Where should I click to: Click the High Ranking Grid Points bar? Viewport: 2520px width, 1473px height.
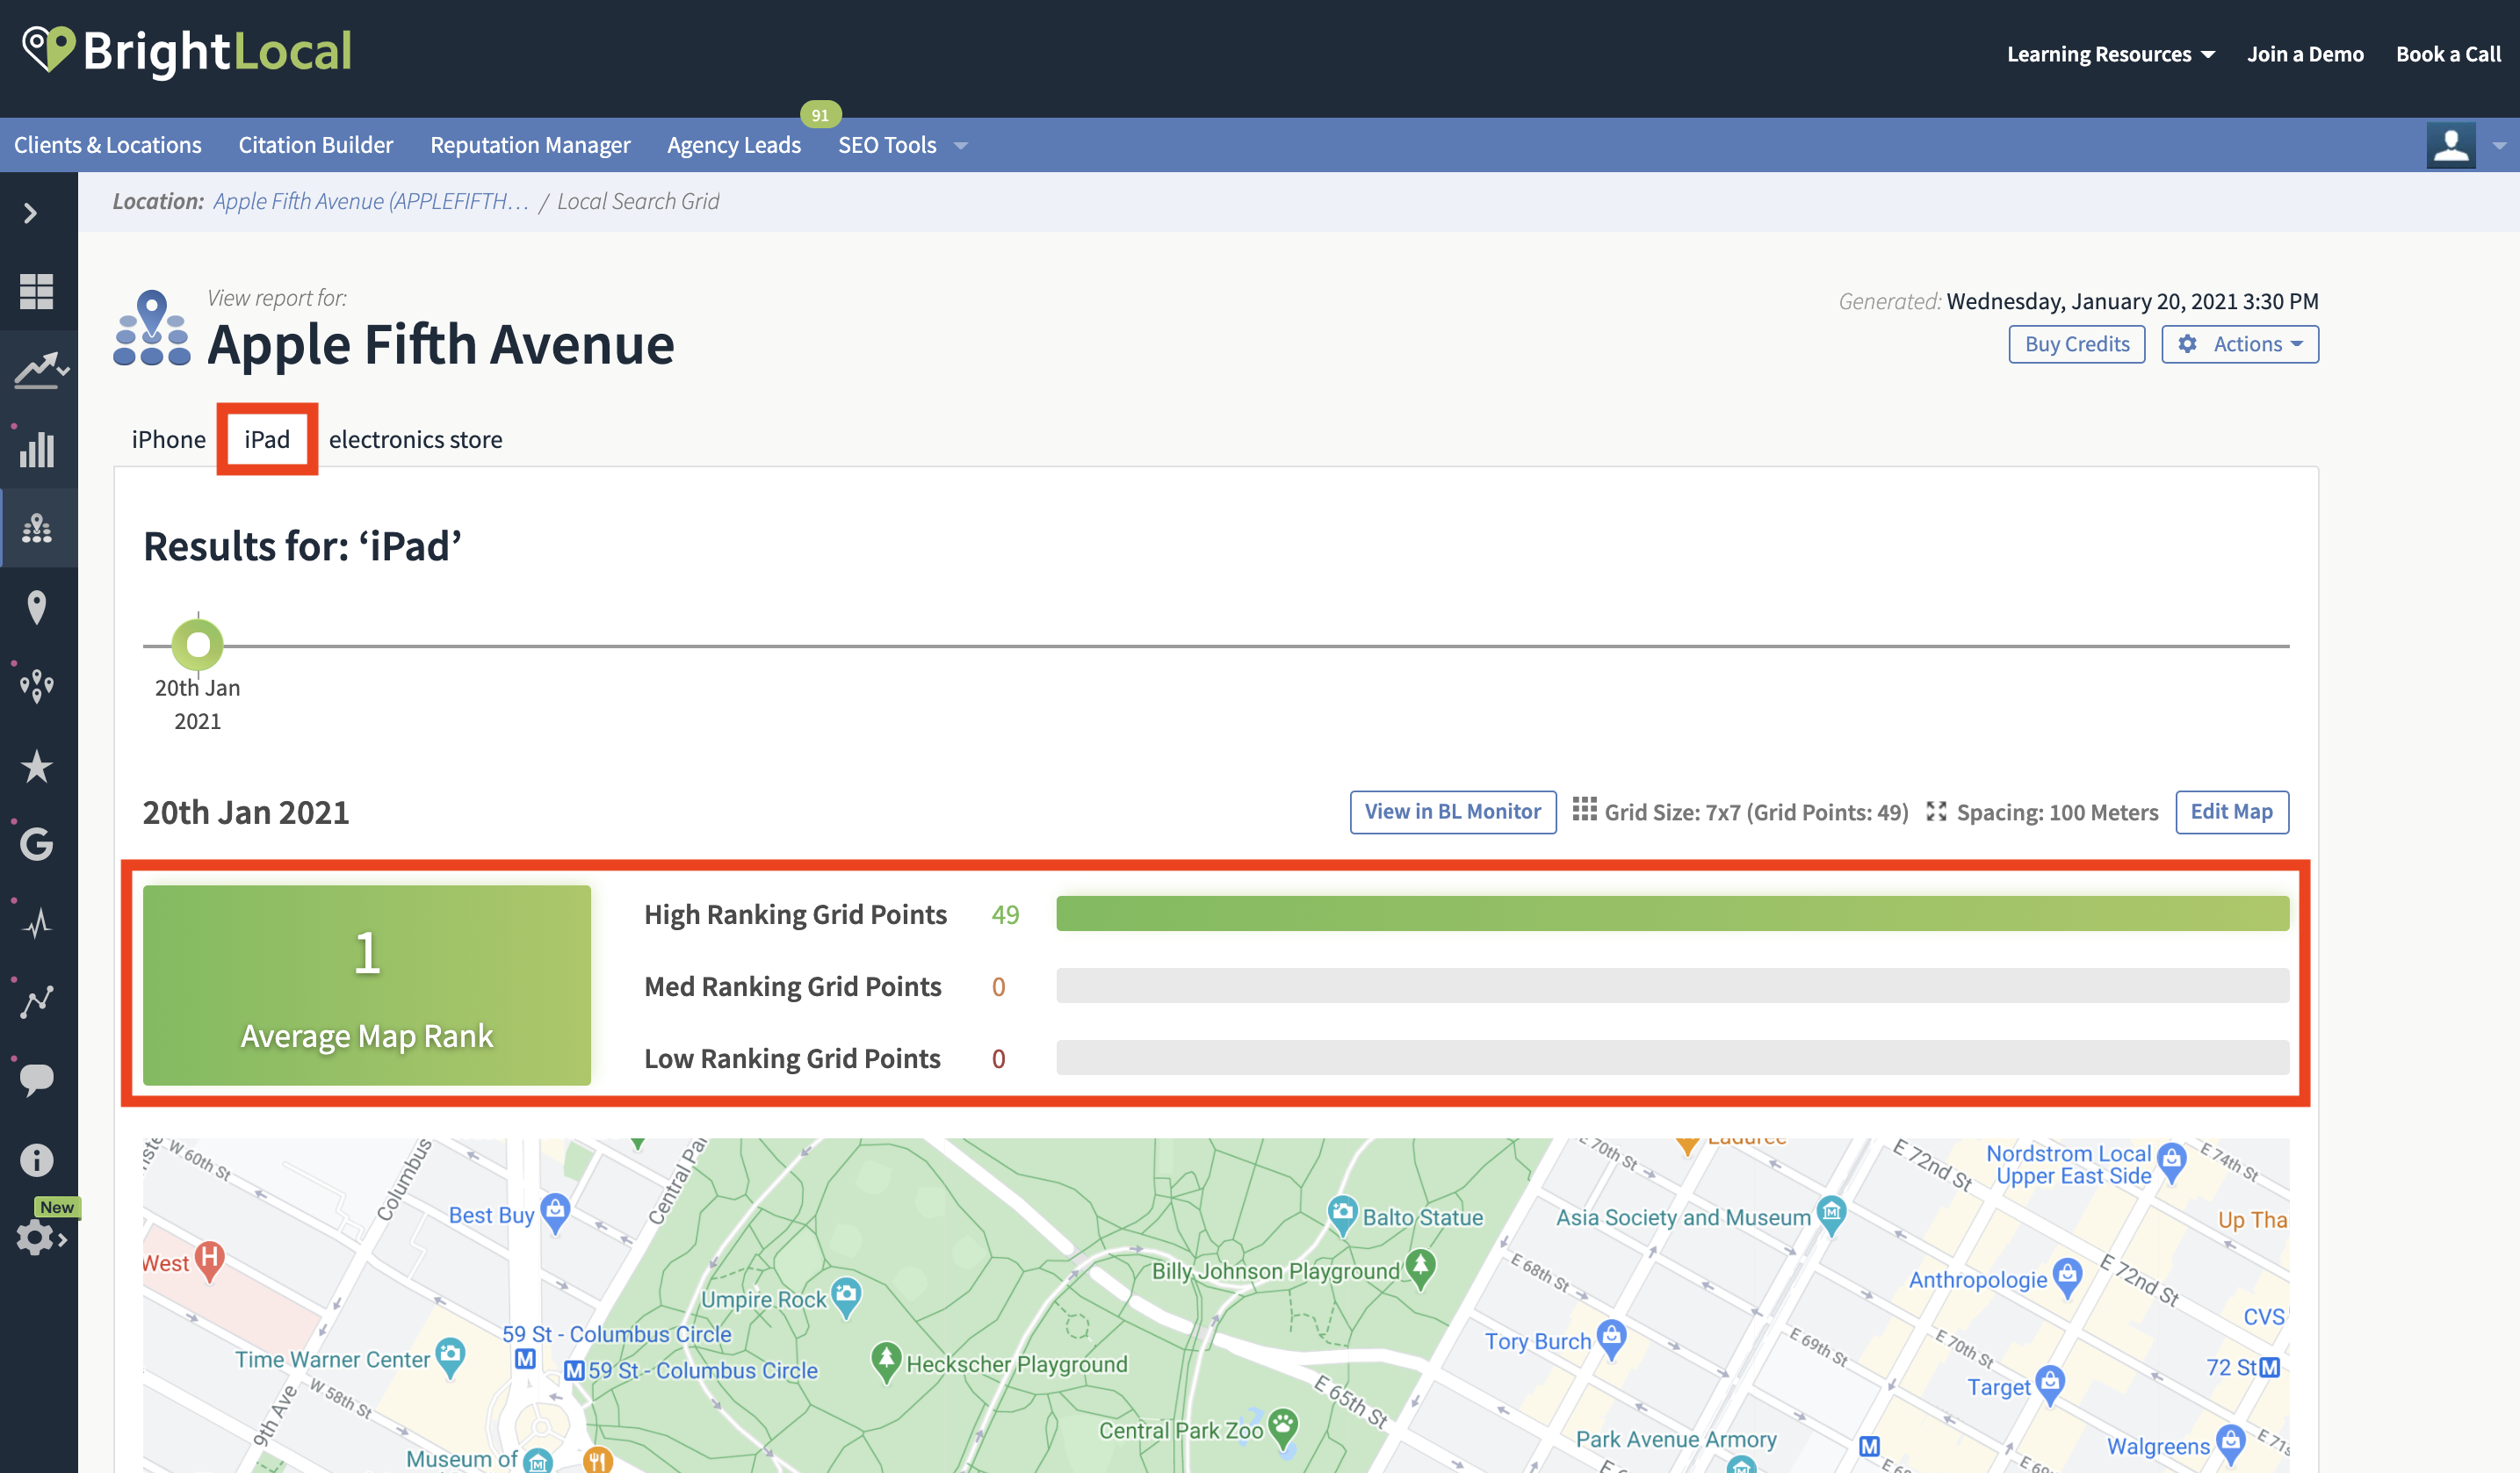point(1672,914)
